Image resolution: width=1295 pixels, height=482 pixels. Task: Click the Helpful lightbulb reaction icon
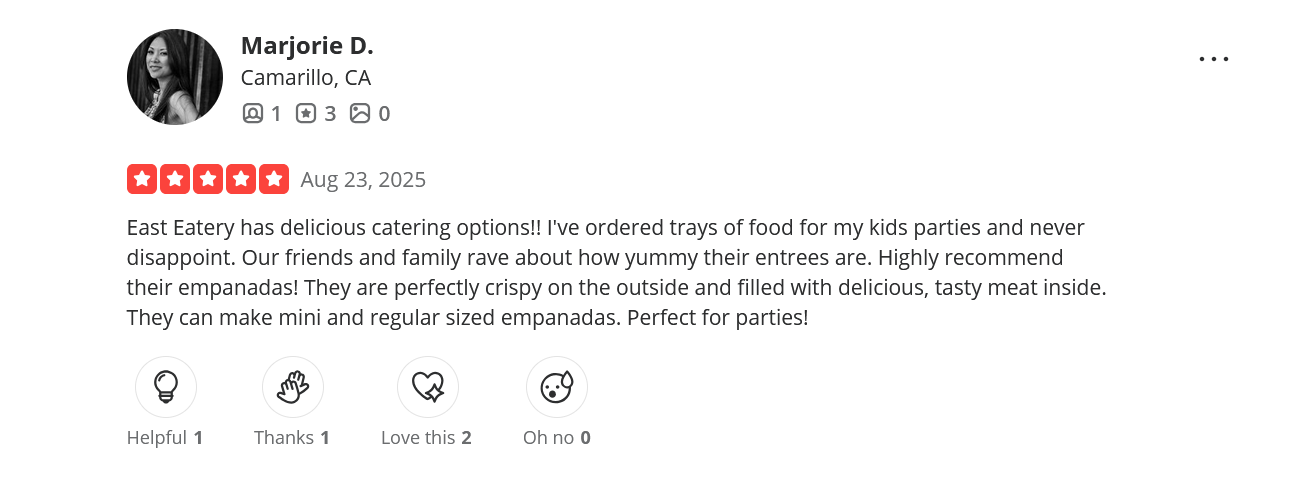click(166, 387)
